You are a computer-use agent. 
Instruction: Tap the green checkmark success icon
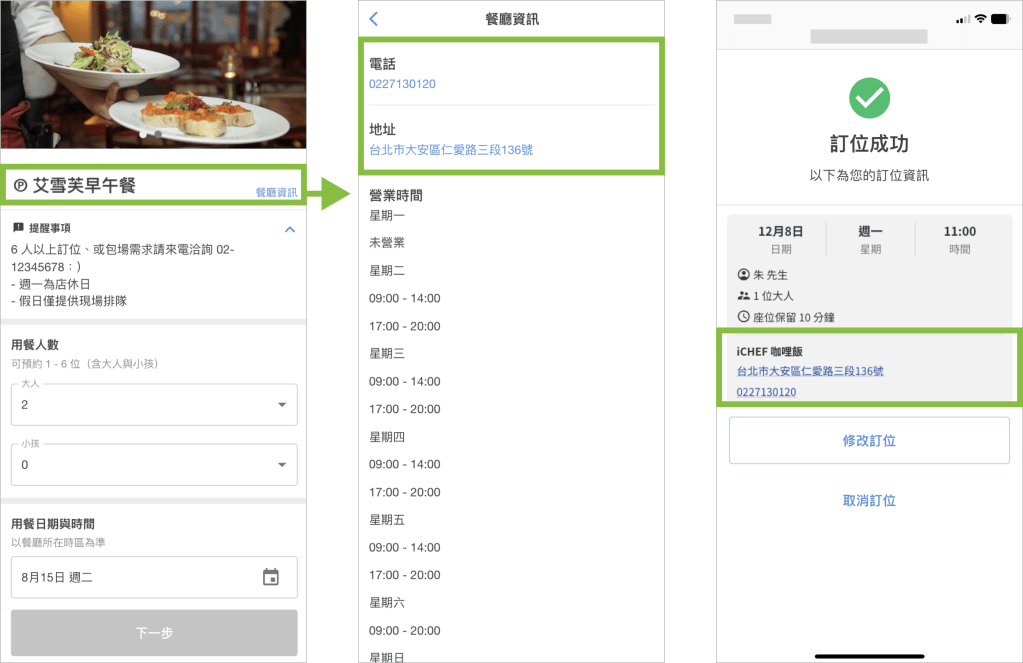(x=868, y=98)
